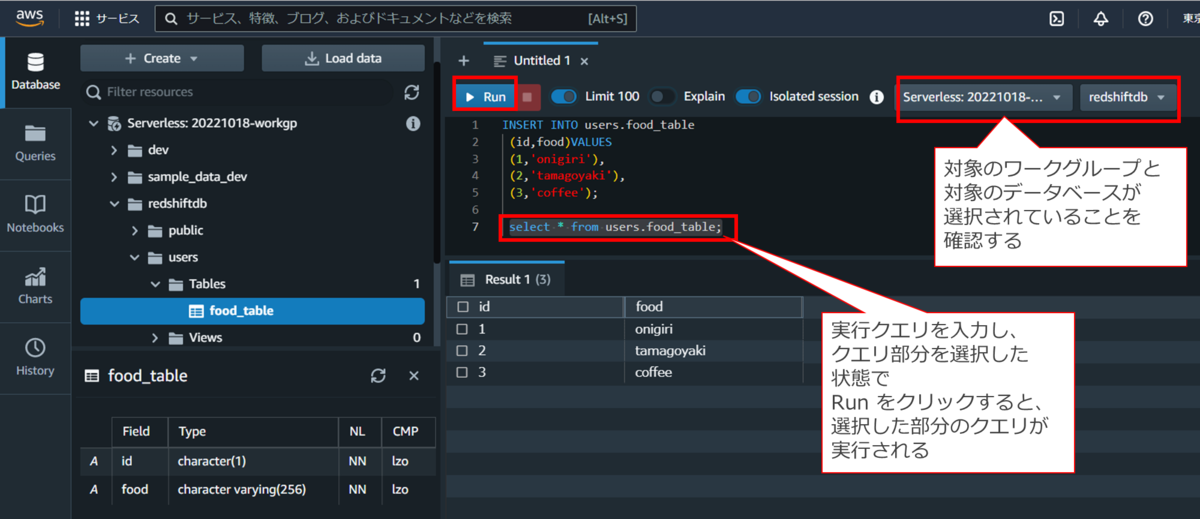Image resolution: width=1200 pixels, height=519 pixels.
Task: Open the AWS home logo
Action: [29, 18]
